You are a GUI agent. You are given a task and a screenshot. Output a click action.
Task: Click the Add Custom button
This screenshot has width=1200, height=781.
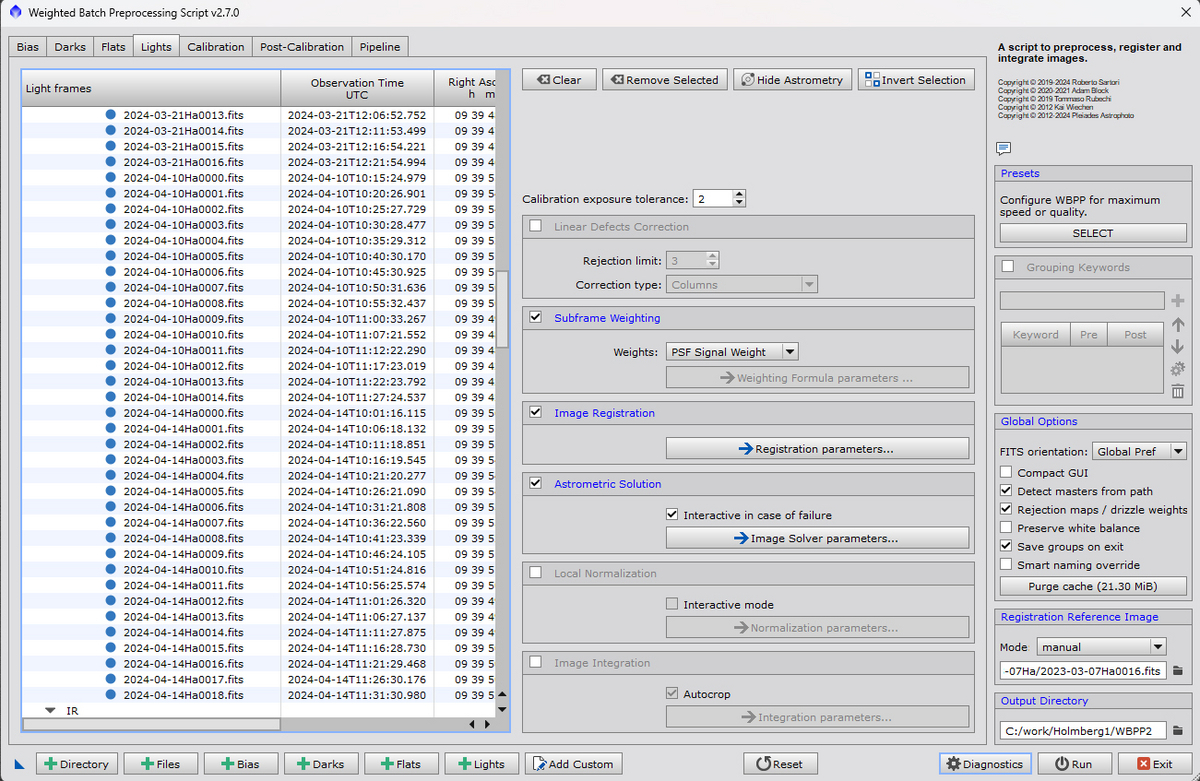pyautogui.click(x=573, y=764)
